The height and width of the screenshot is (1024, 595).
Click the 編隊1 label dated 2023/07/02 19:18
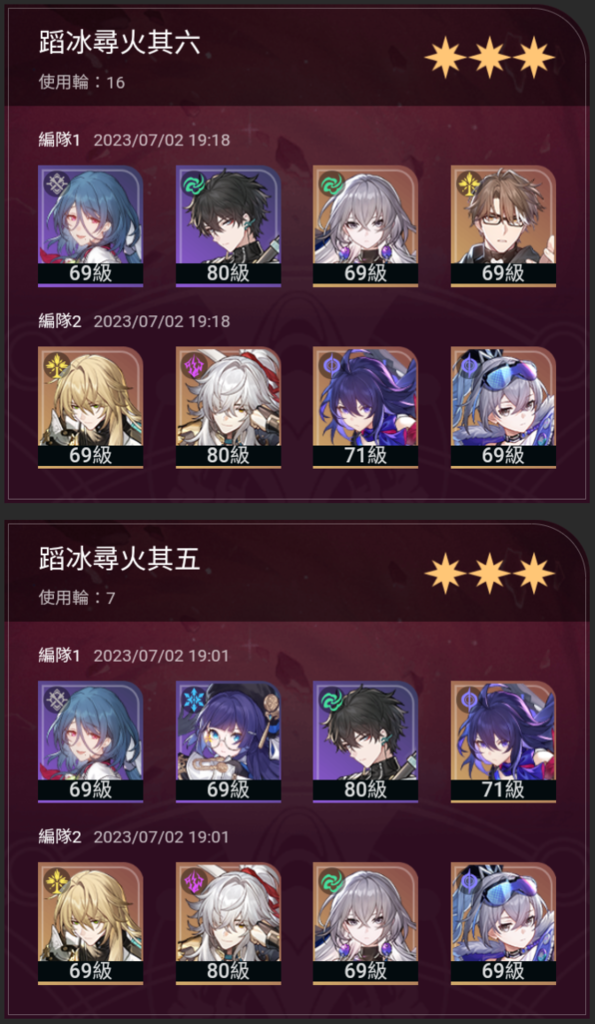coord(59,140)
